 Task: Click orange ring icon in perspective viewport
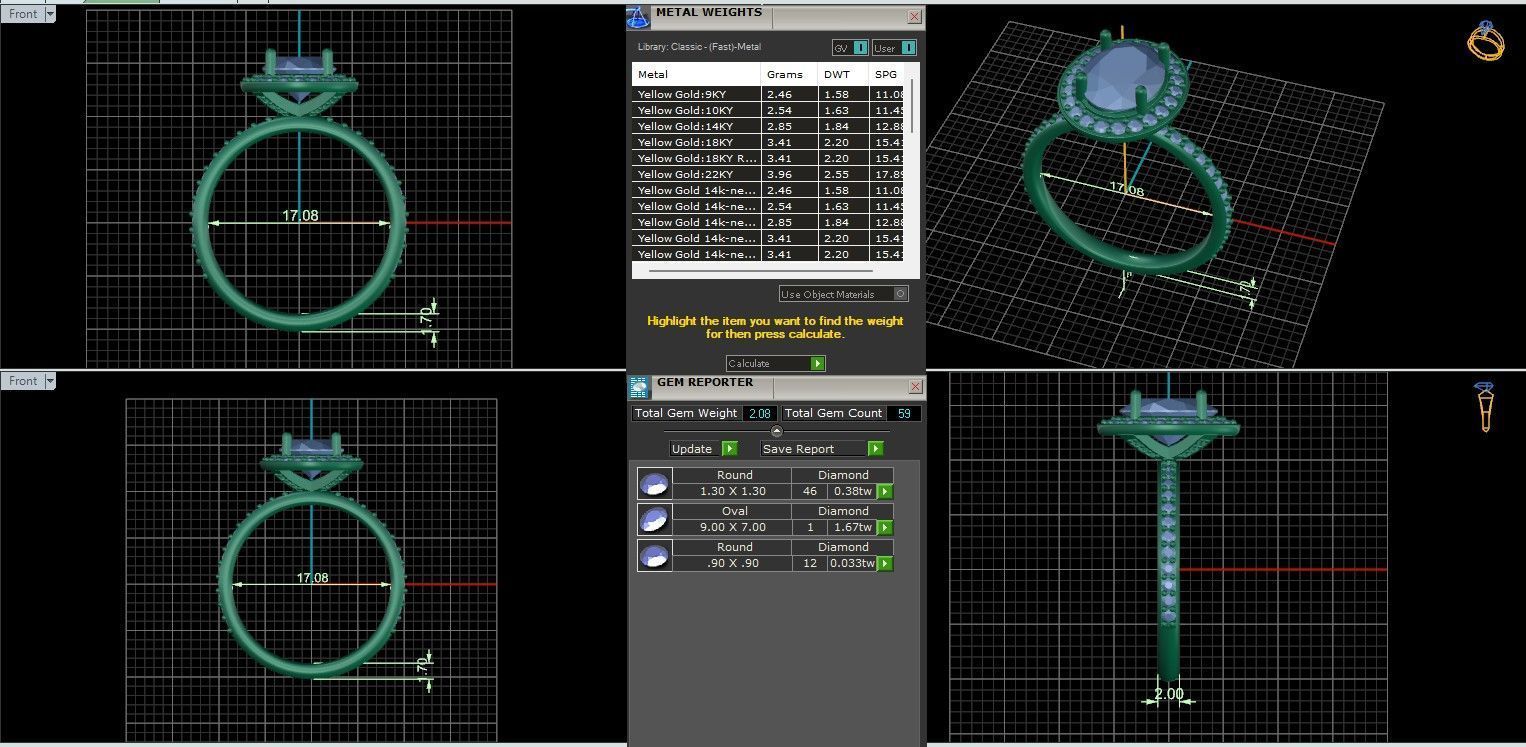tap(1485, 41)
